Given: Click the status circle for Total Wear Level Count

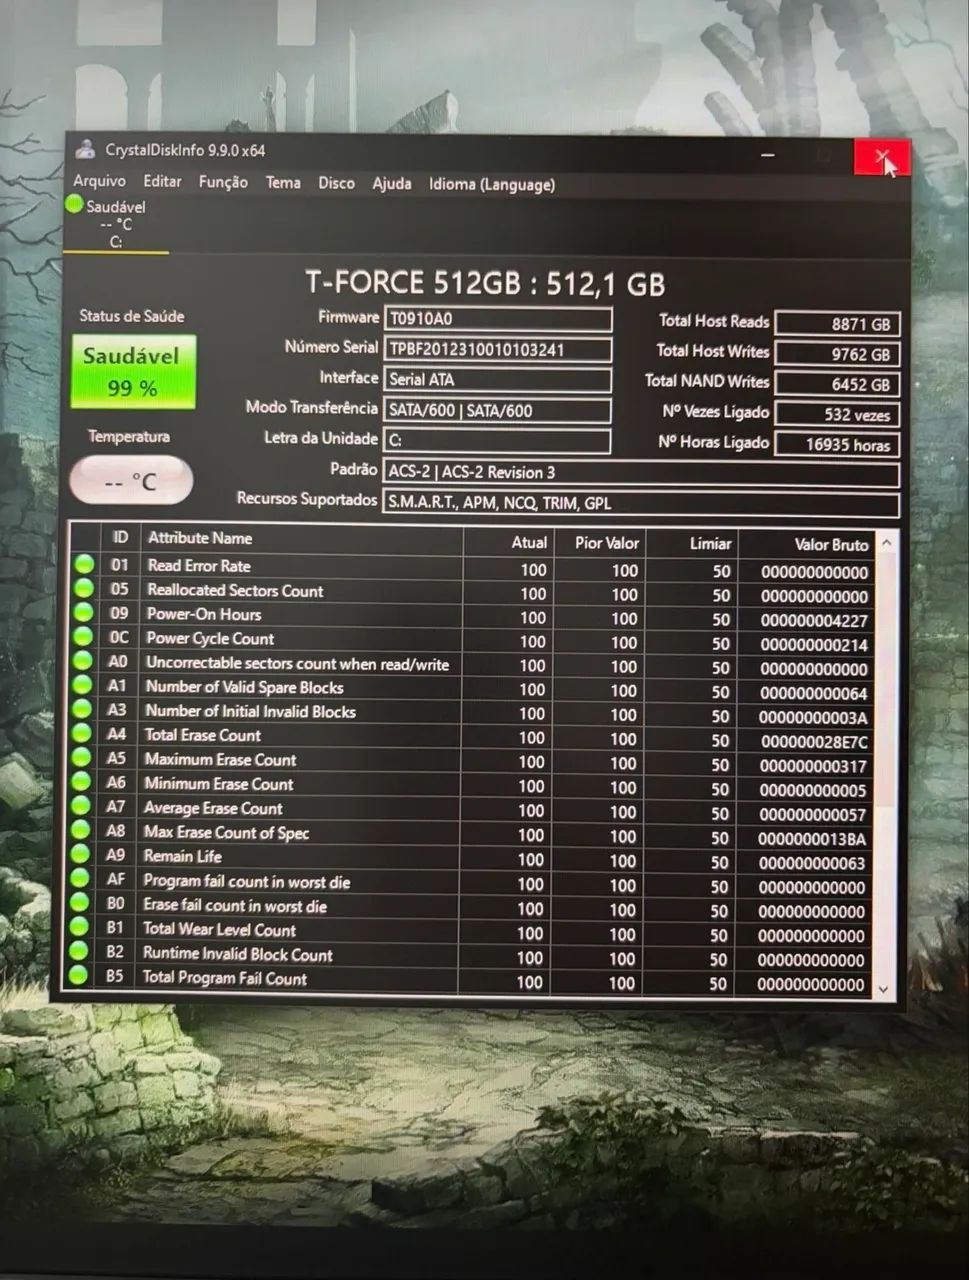Looking at the screenshot, I should (79, 926).
